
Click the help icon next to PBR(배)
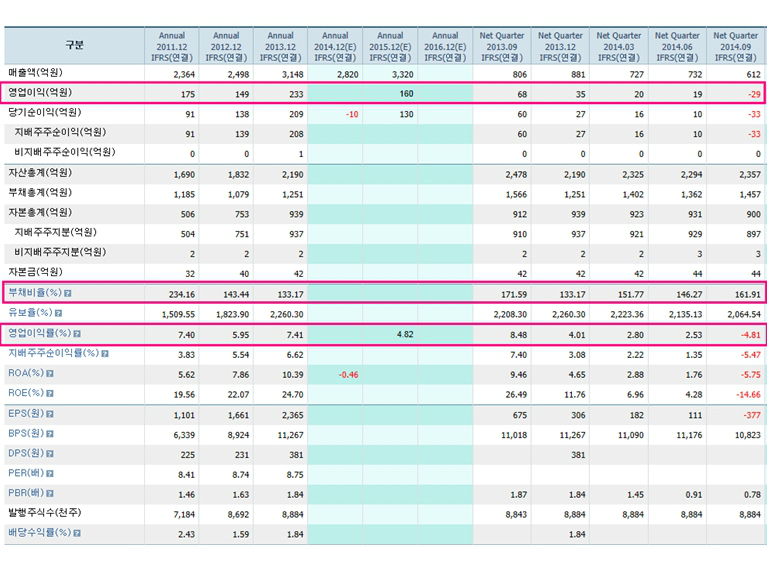pyautogui.click(x=49, y=493)
